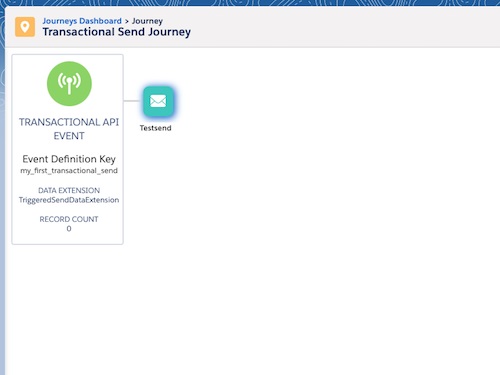Click the orange Journey Builder location pin icon
Viewport: 500px width, 375px height.
(25, 27)
